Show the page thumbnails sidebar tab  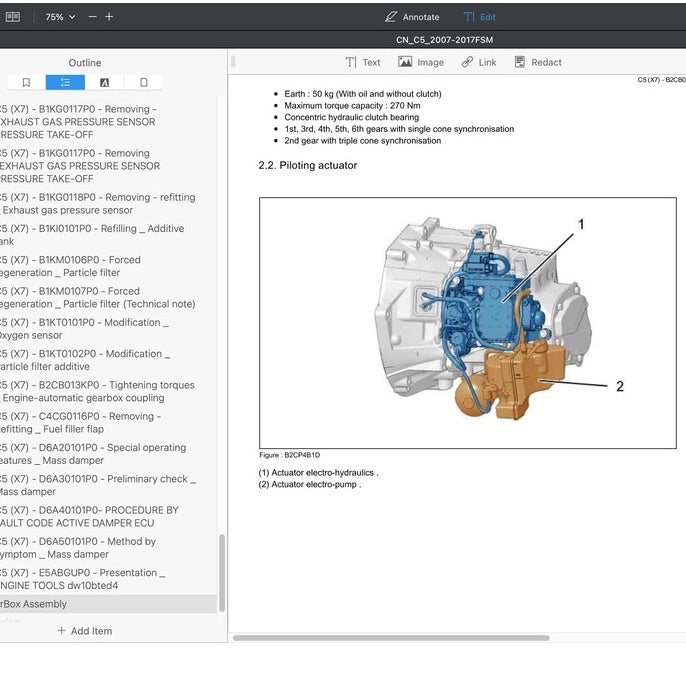(x=144, y=82)
